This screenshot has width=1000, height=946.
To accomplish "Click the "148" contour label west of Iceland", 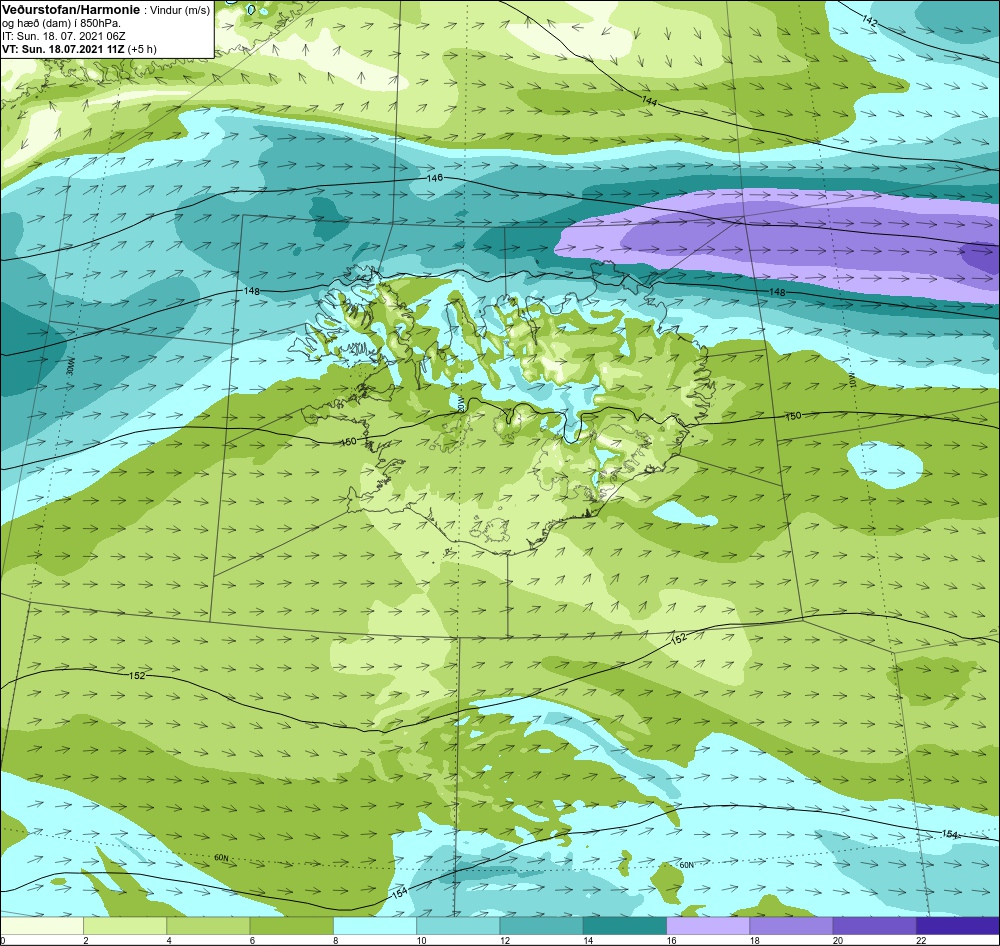I will pos(251,291).
